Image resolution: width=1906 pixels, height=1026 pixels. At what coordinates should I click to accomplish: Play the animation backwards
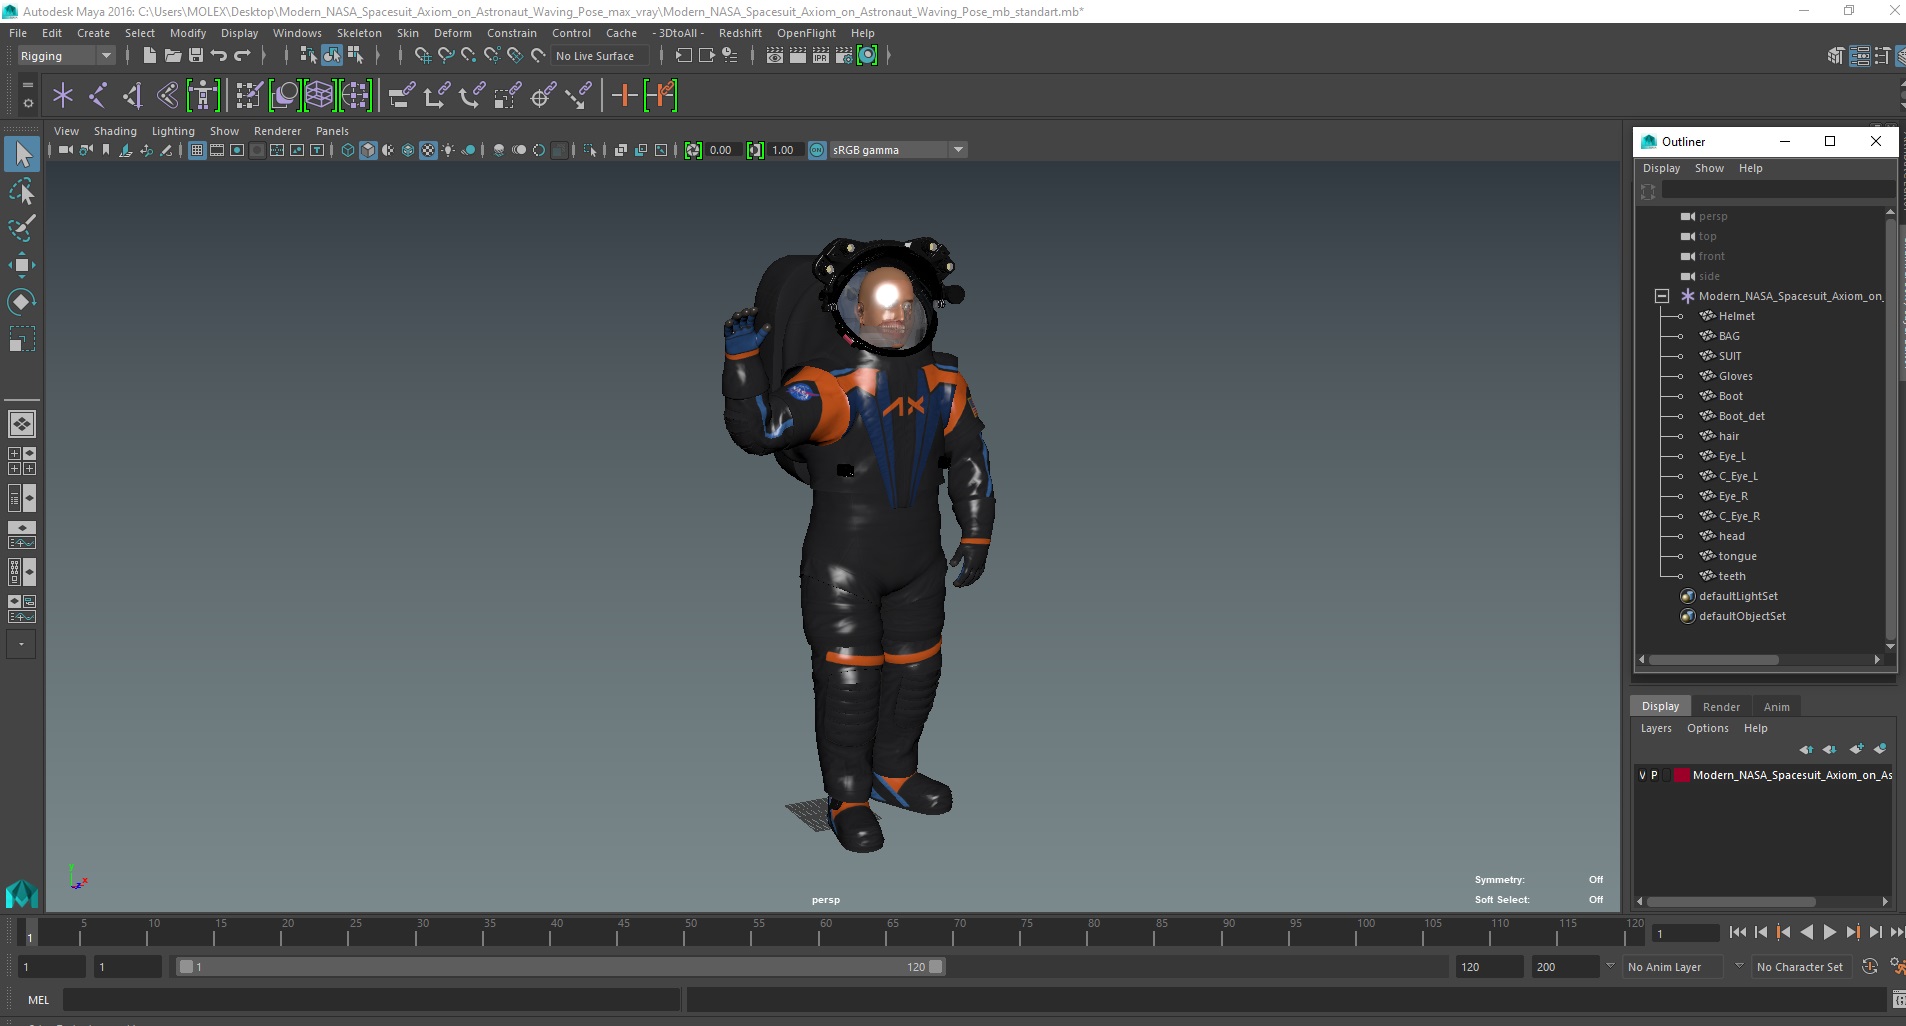(1806, 932)
